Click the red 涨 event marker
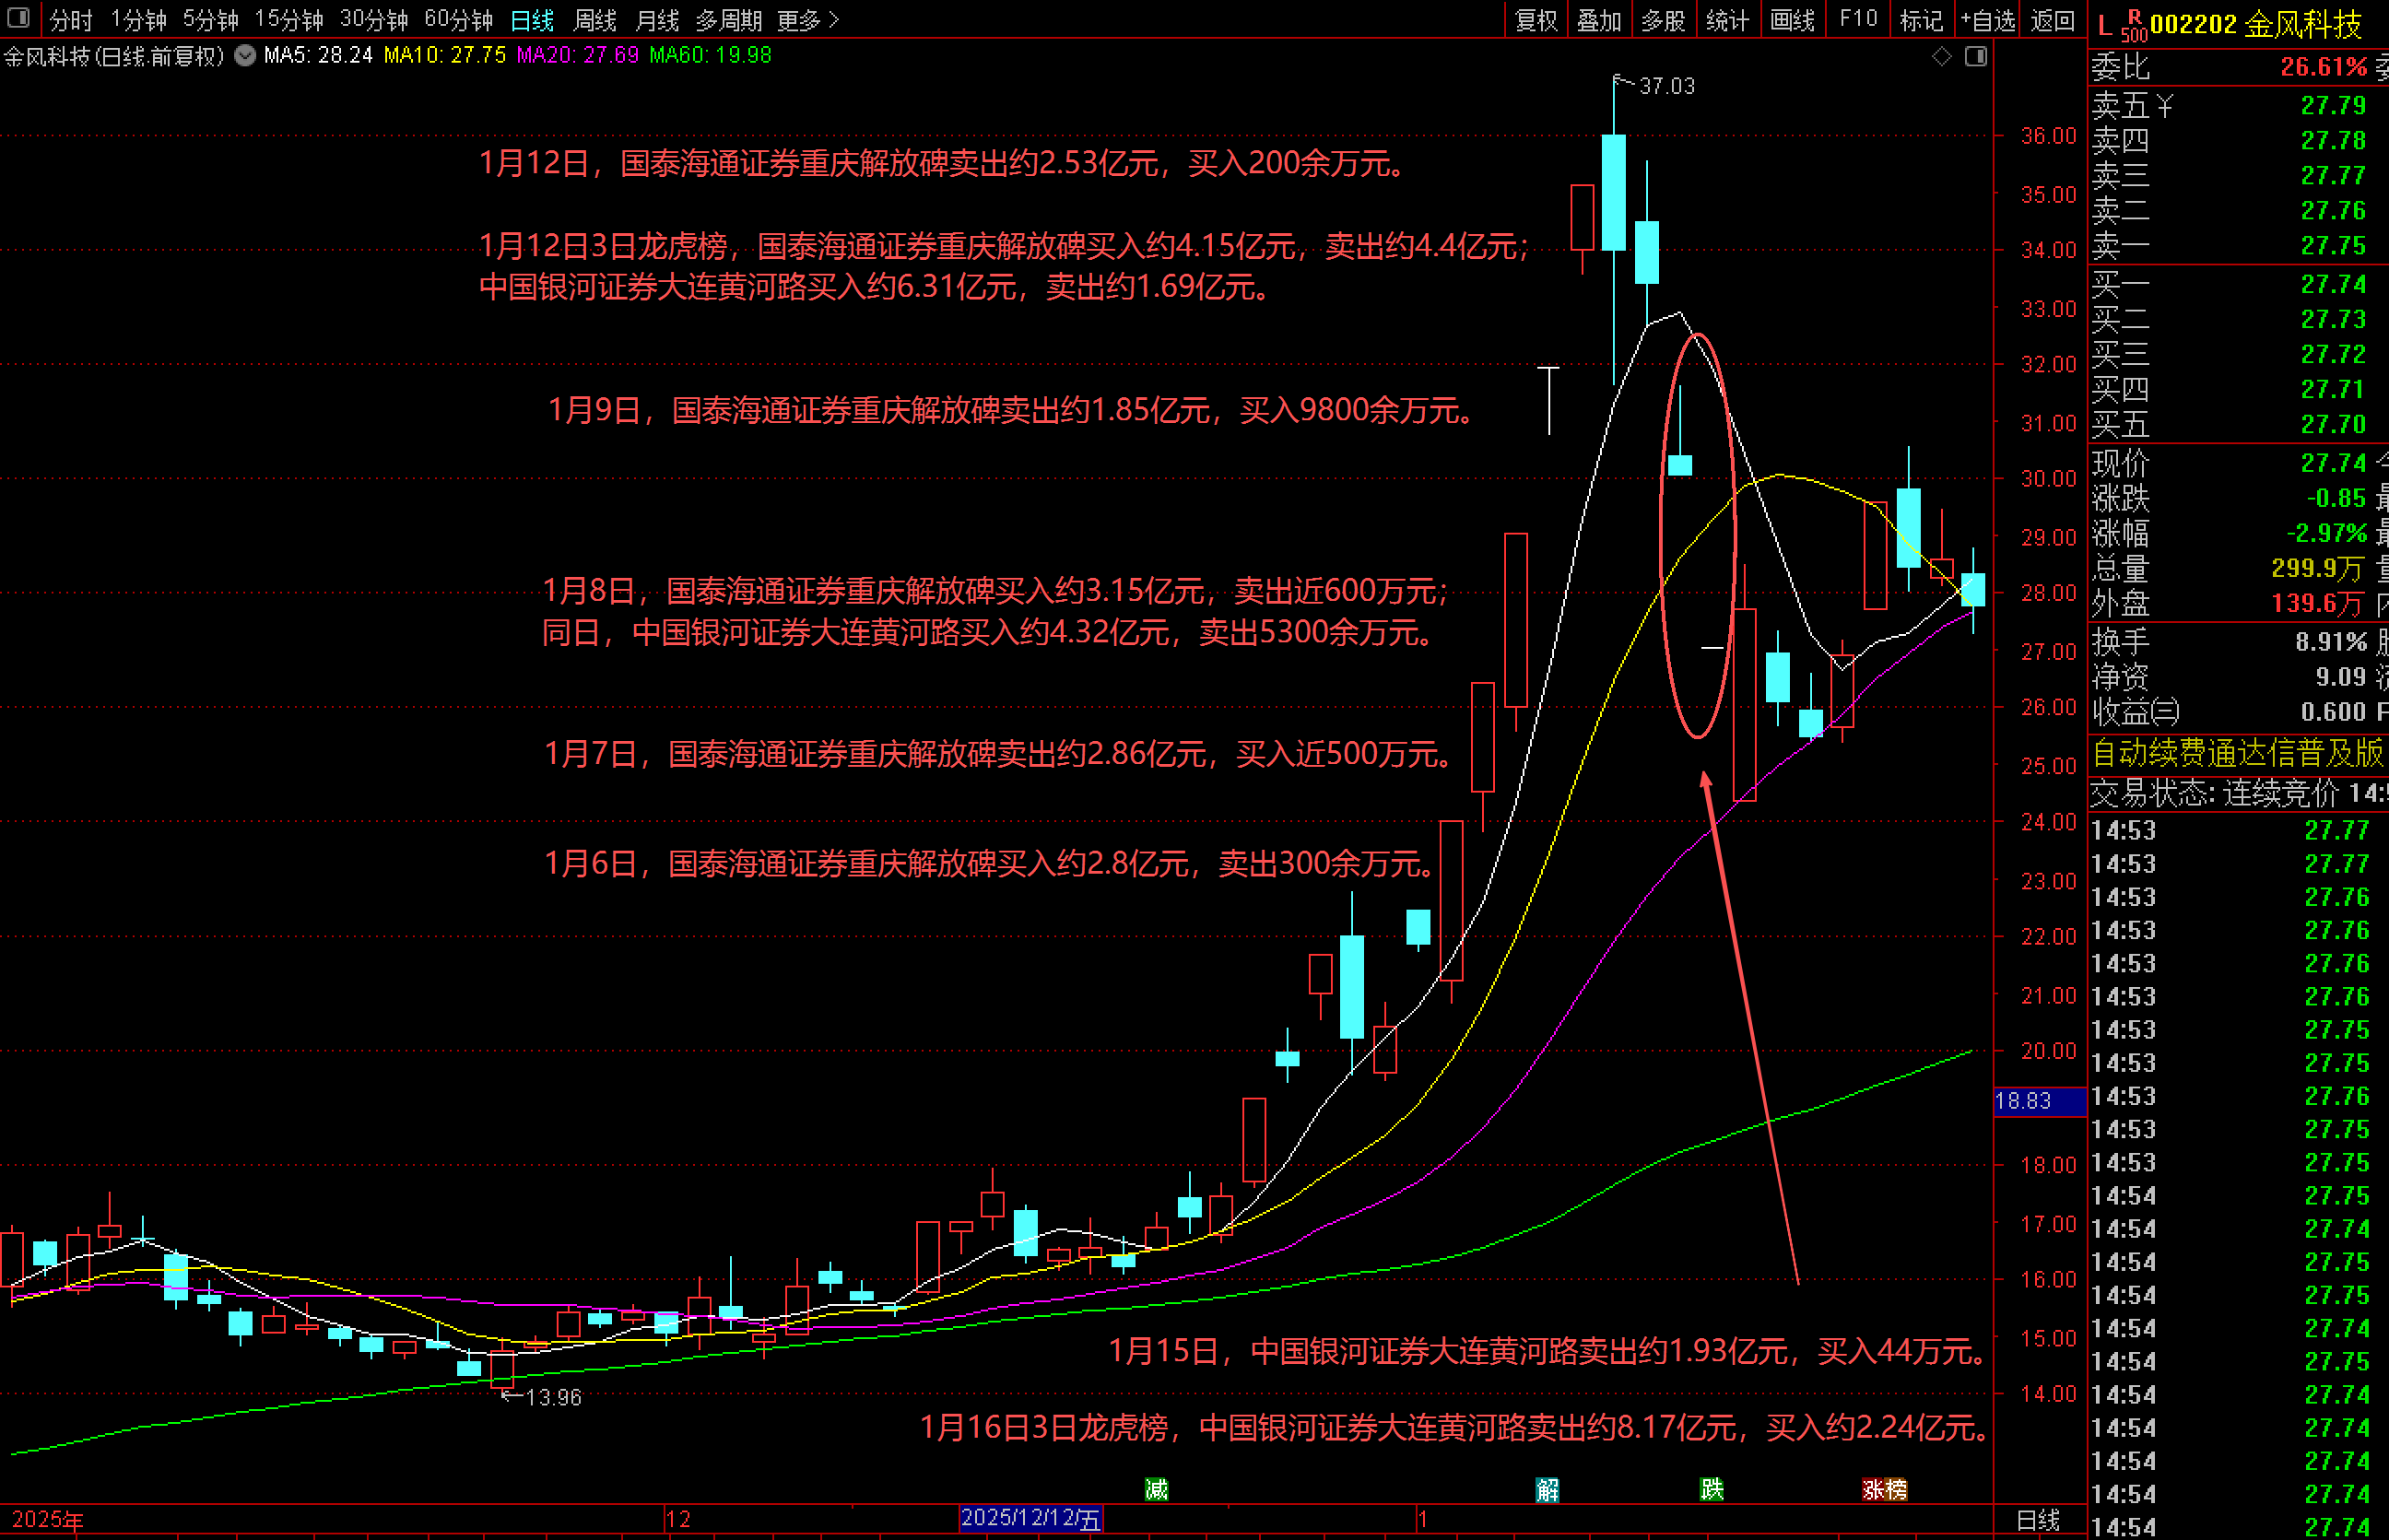Screen dimensions: 2389x1540 point(1873,1489)
